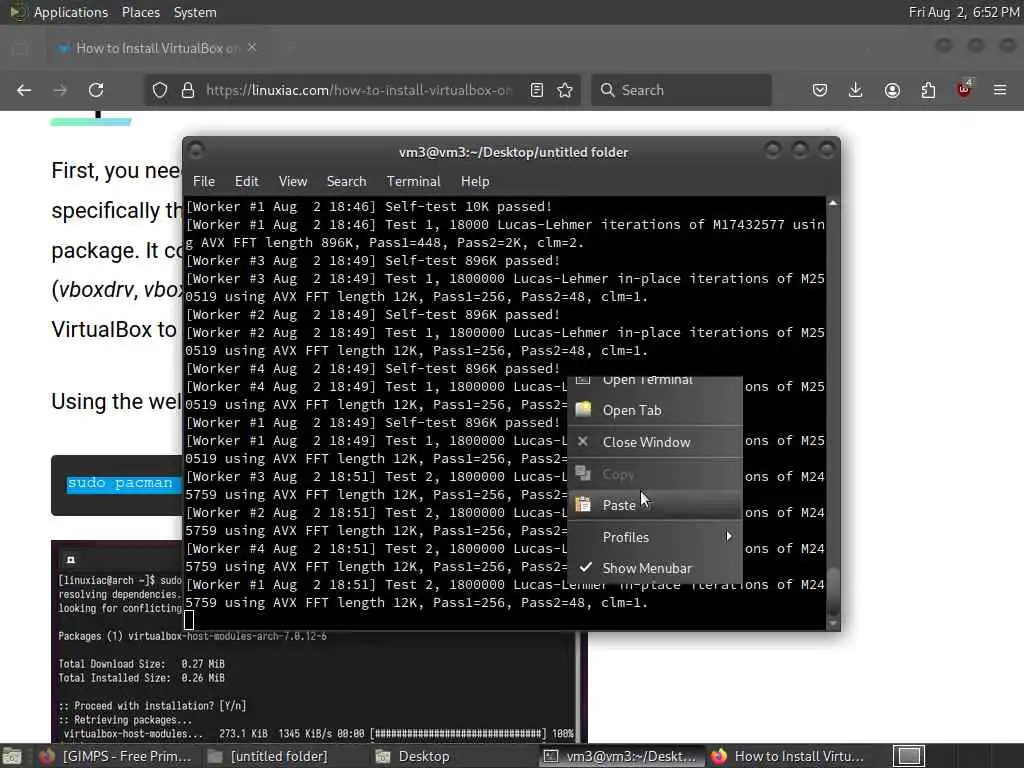The image size is (1024, 768).
Task: Select the How to Install VirtualBox tab
Action: click(157, 48)
